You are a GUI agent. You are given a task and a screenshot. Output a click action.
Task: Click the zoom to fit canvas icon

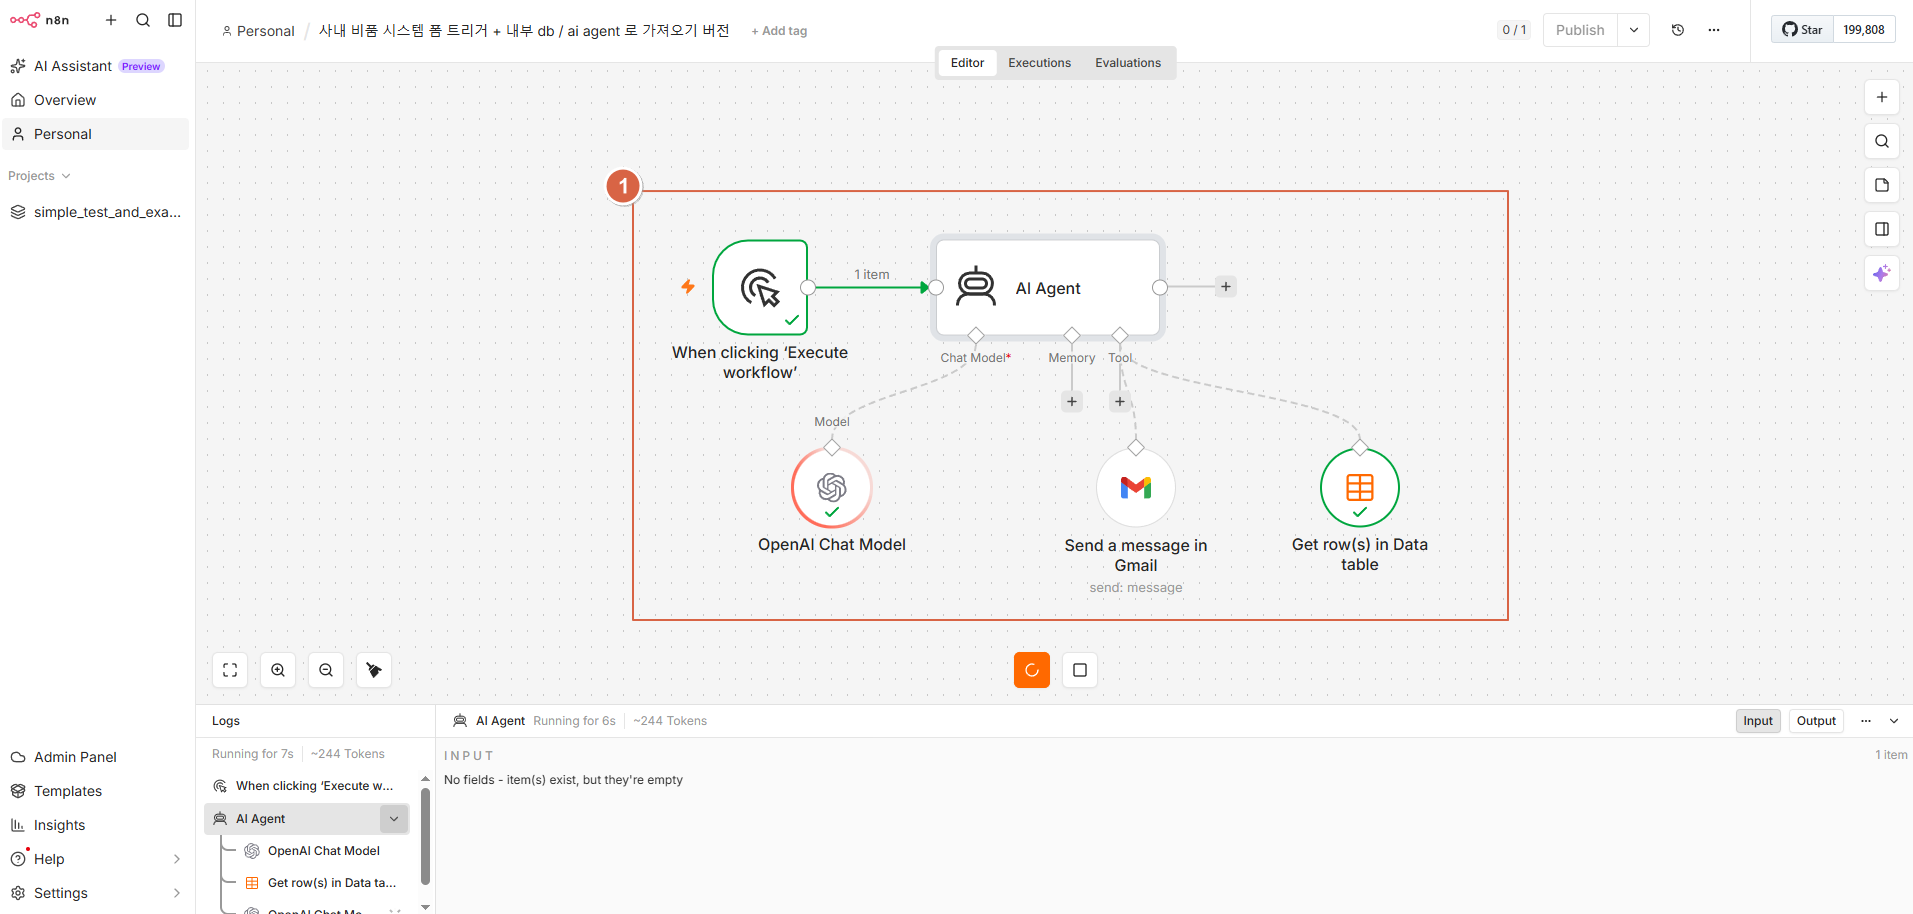pos(230,670)
